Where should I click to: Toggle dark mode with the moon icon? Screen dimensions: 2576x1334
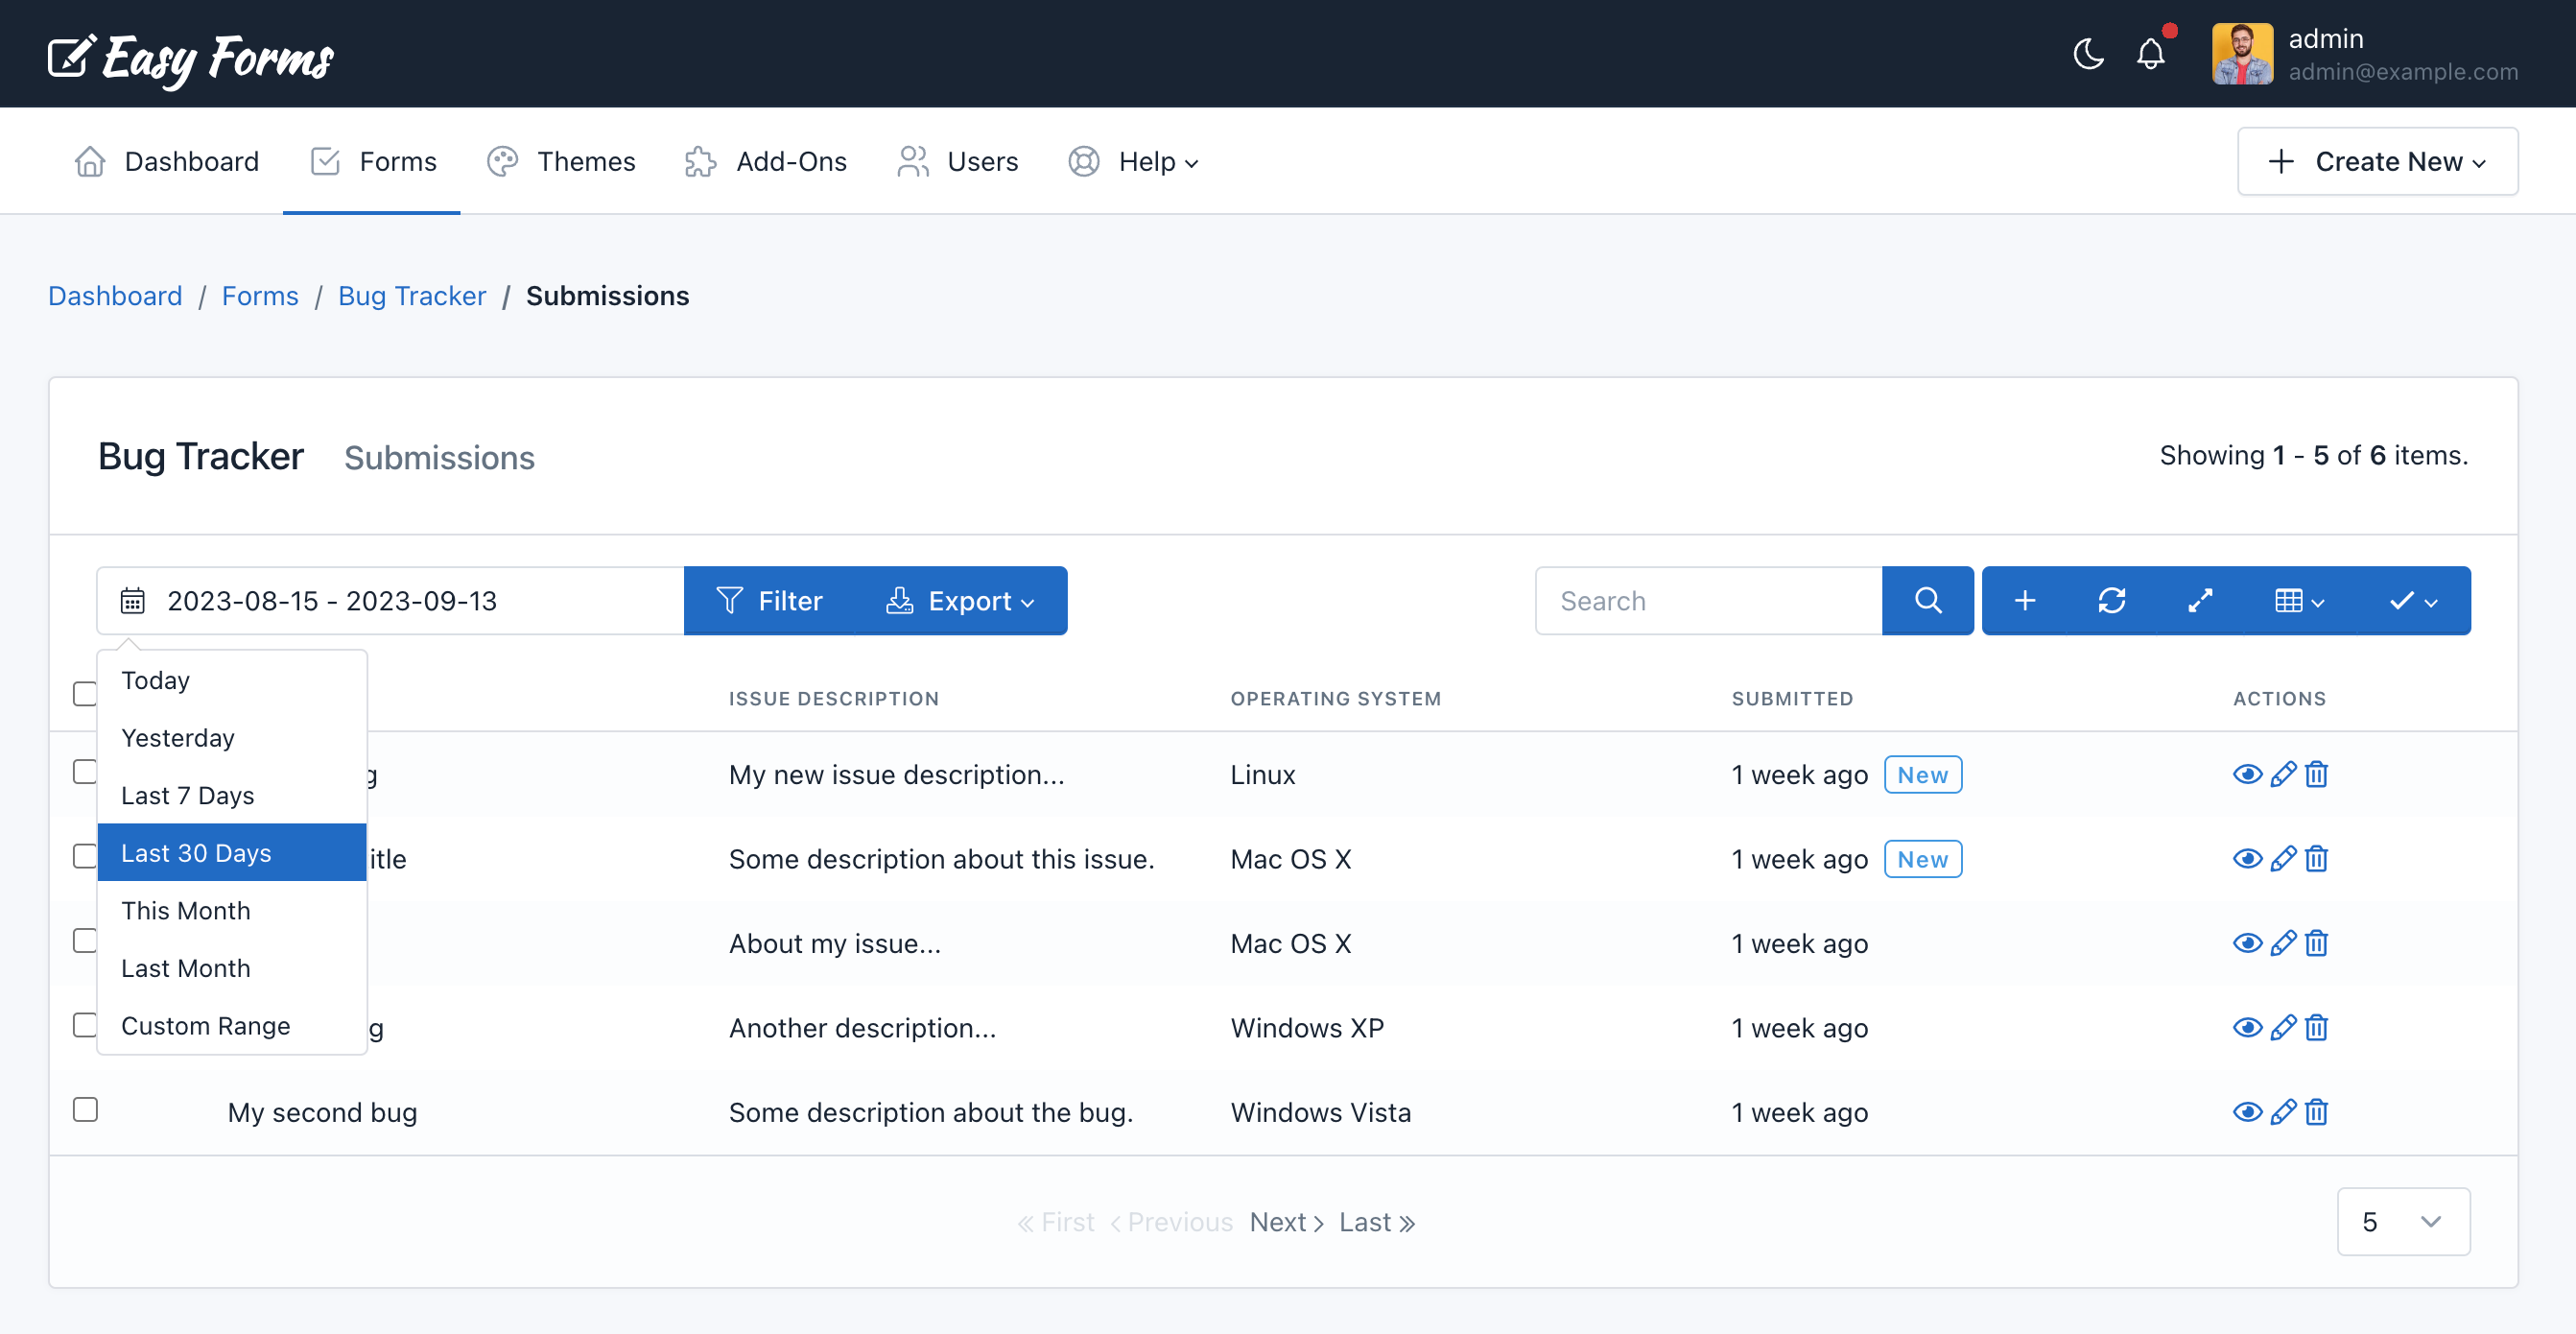pyautogui.click(x=2087, y=55)
